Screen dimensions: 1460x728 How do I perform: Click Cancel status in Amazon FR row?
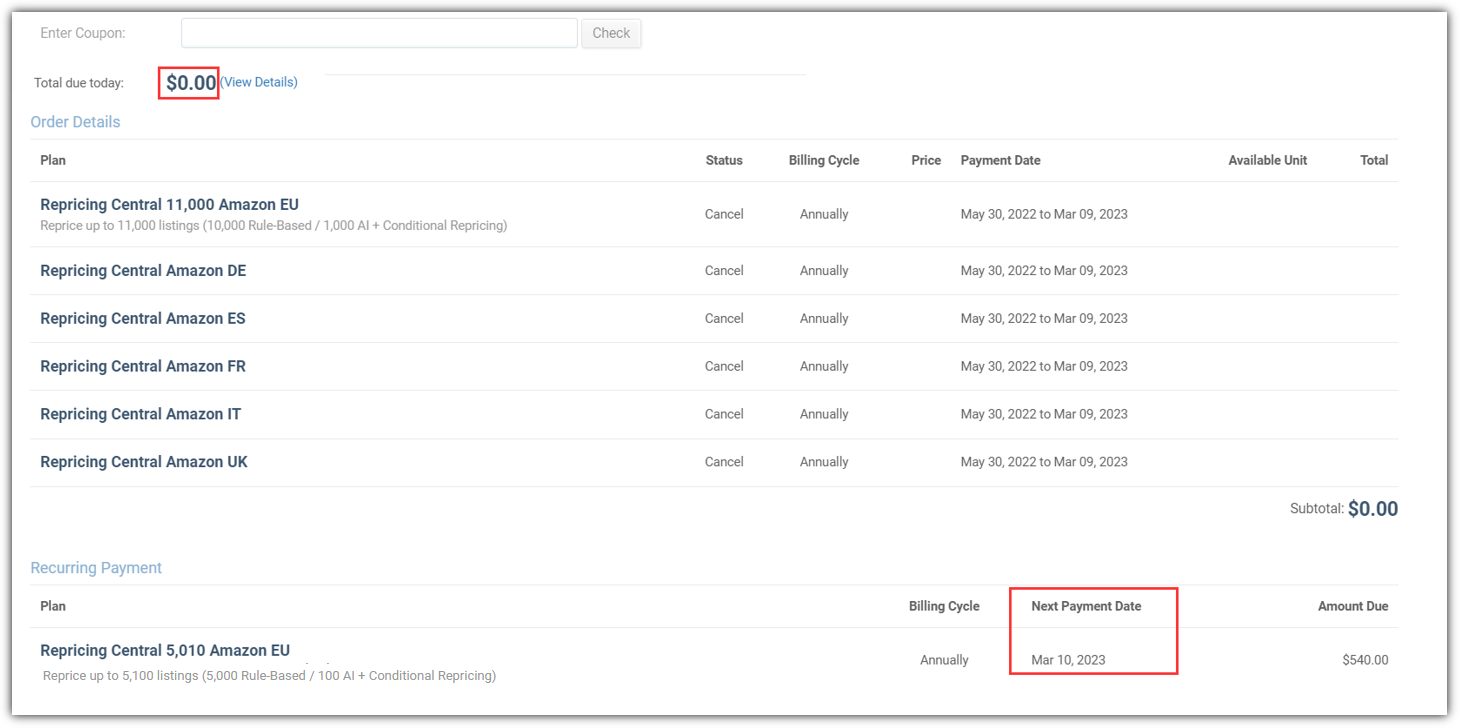[724, 367]
